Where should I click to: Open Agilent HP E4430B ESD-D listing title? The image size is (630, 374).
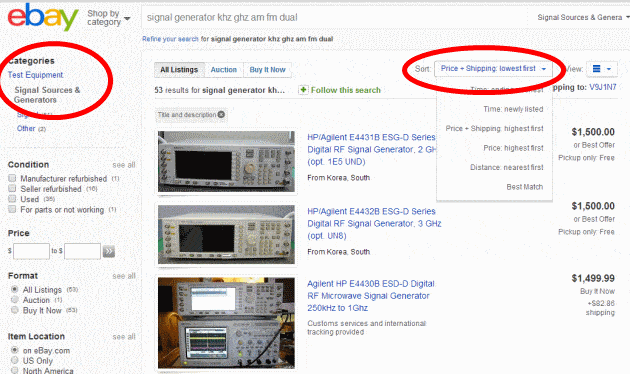tap(371, 296)
